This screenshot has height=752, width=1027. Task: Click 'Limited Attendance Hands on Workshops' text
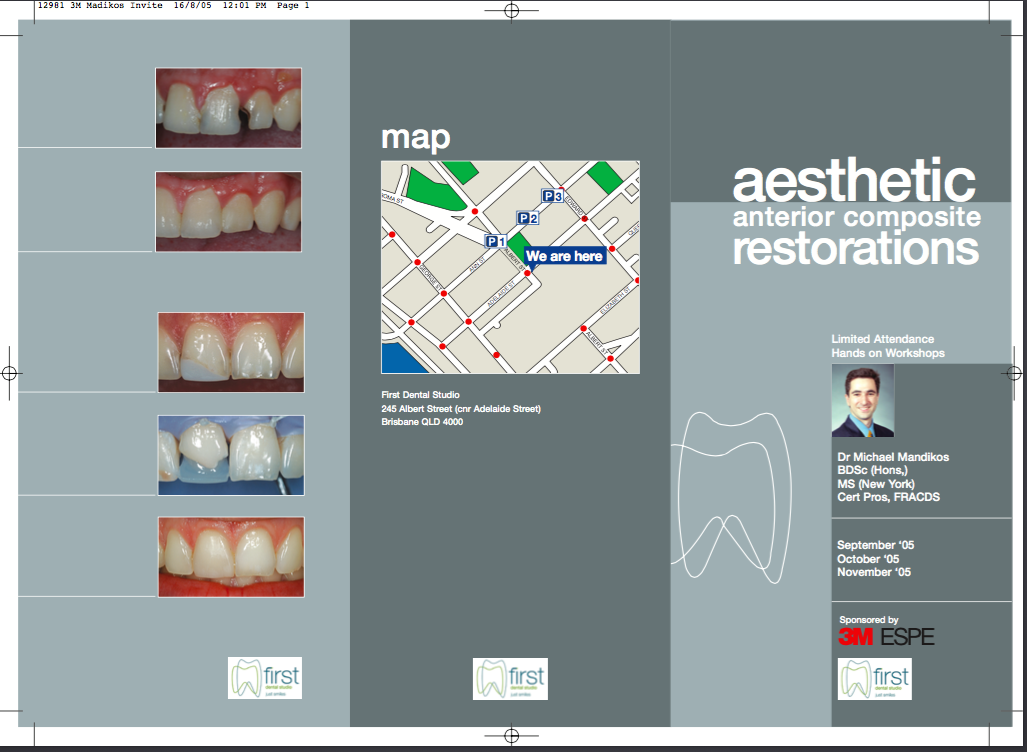(x=888, y=346)
